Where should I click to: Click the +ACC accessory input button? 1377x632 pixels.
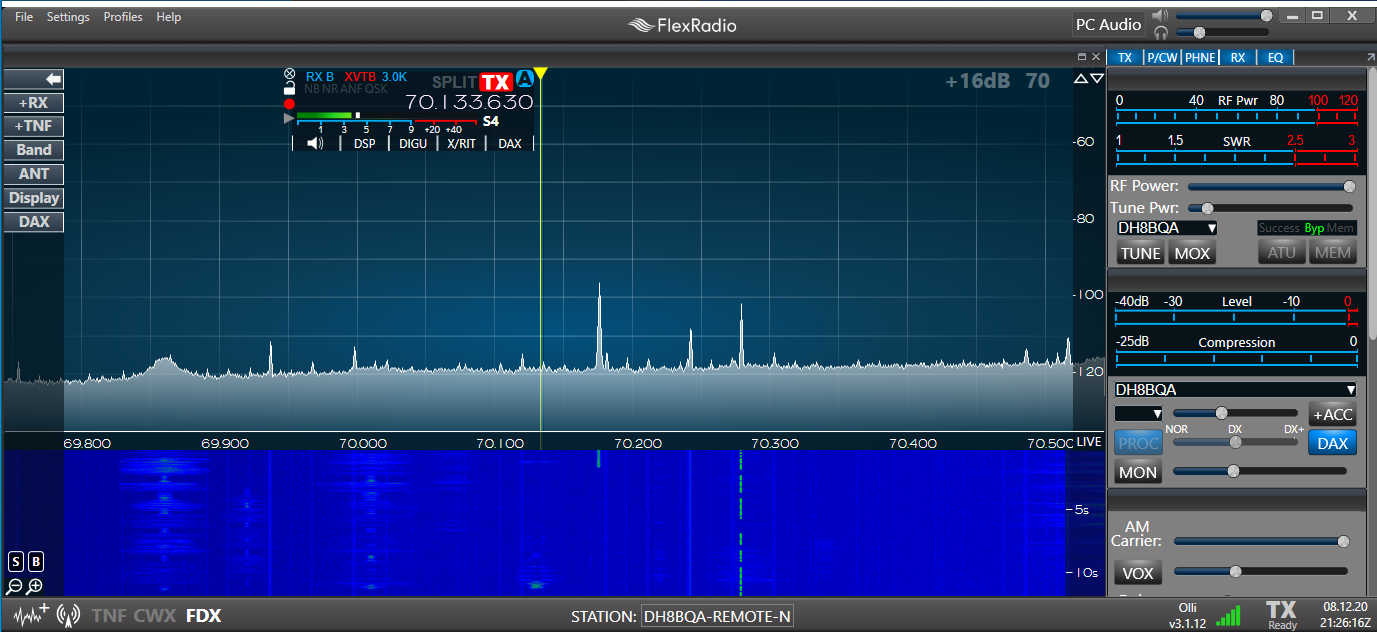[1332, 414]
